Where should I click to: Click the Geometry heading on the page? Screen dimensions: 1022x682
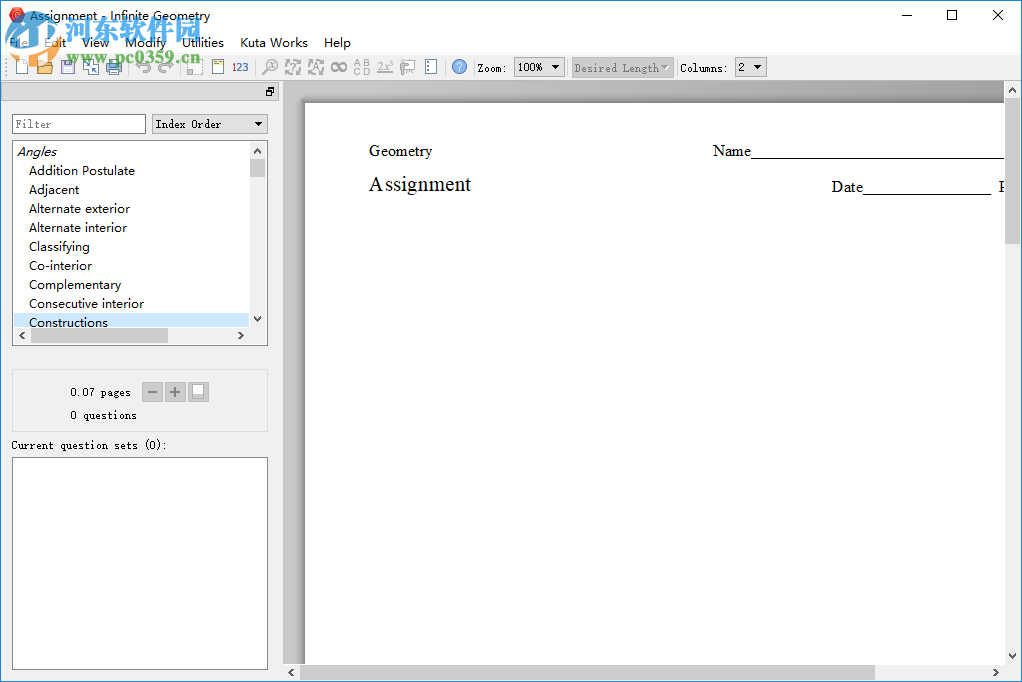coord(400,151)
